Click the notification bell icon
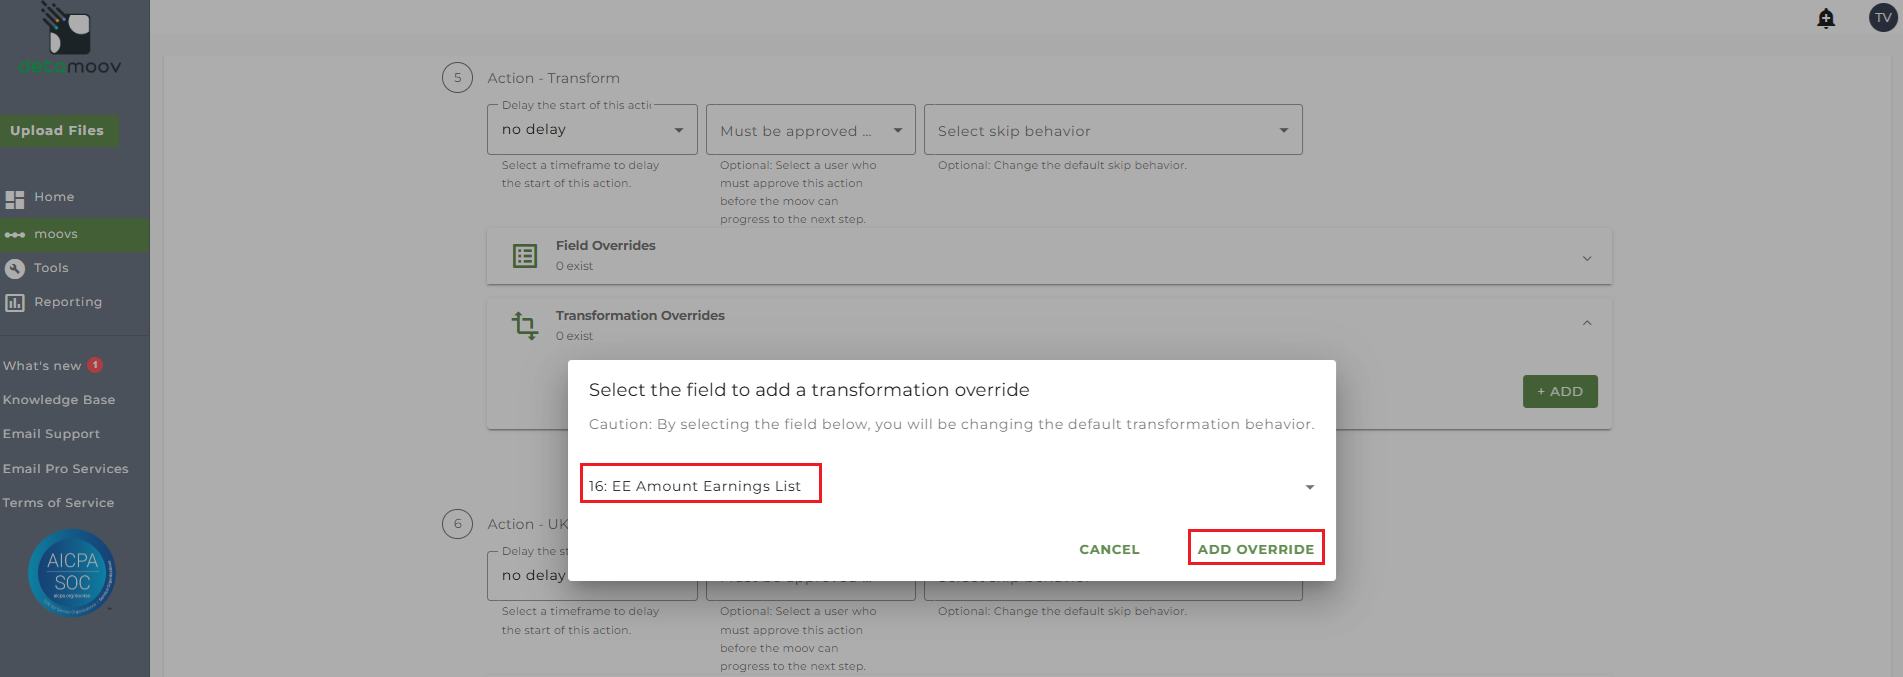The height and width of the screenshot is (677, 1903). (1826, 19)
